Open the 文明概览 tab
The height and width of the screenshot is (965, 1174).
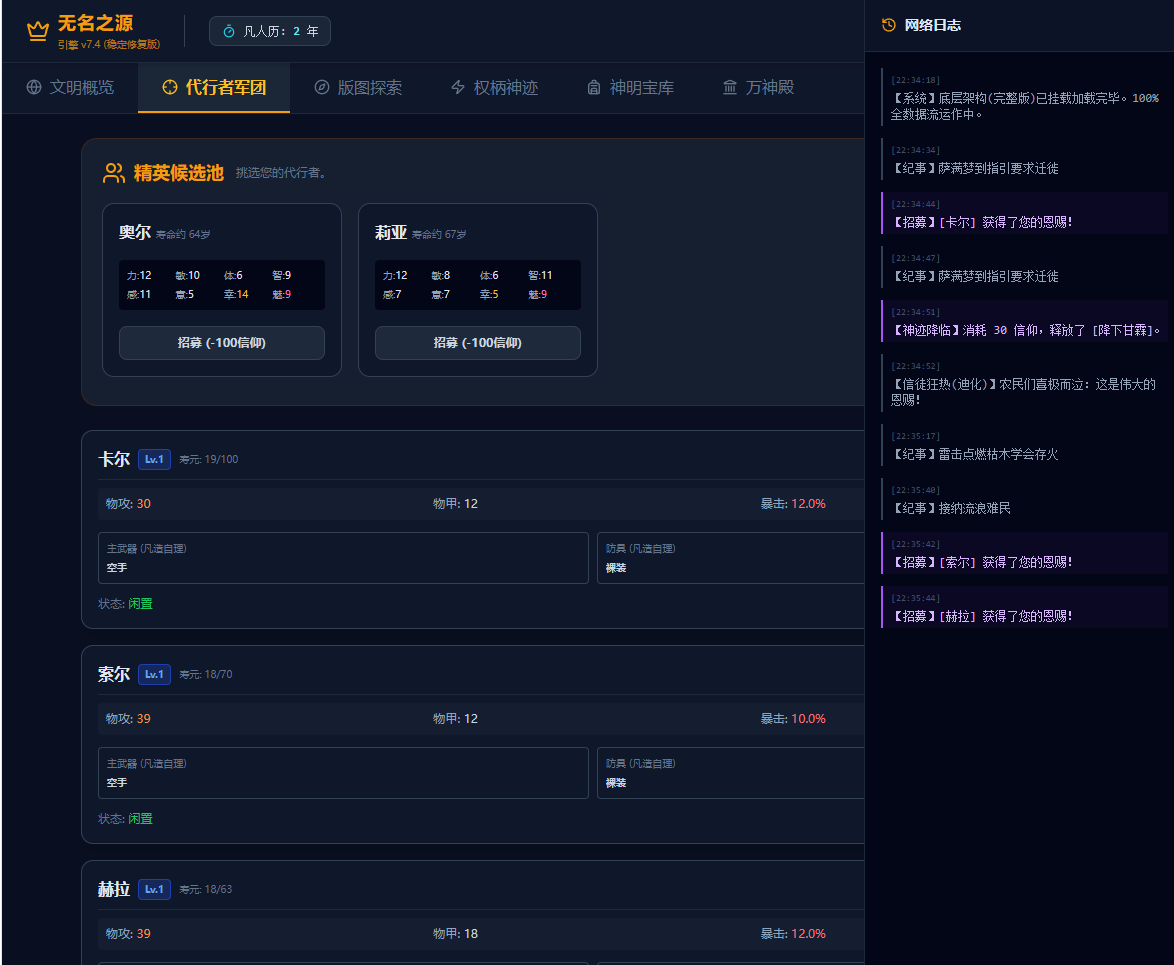tap(70, 88)
